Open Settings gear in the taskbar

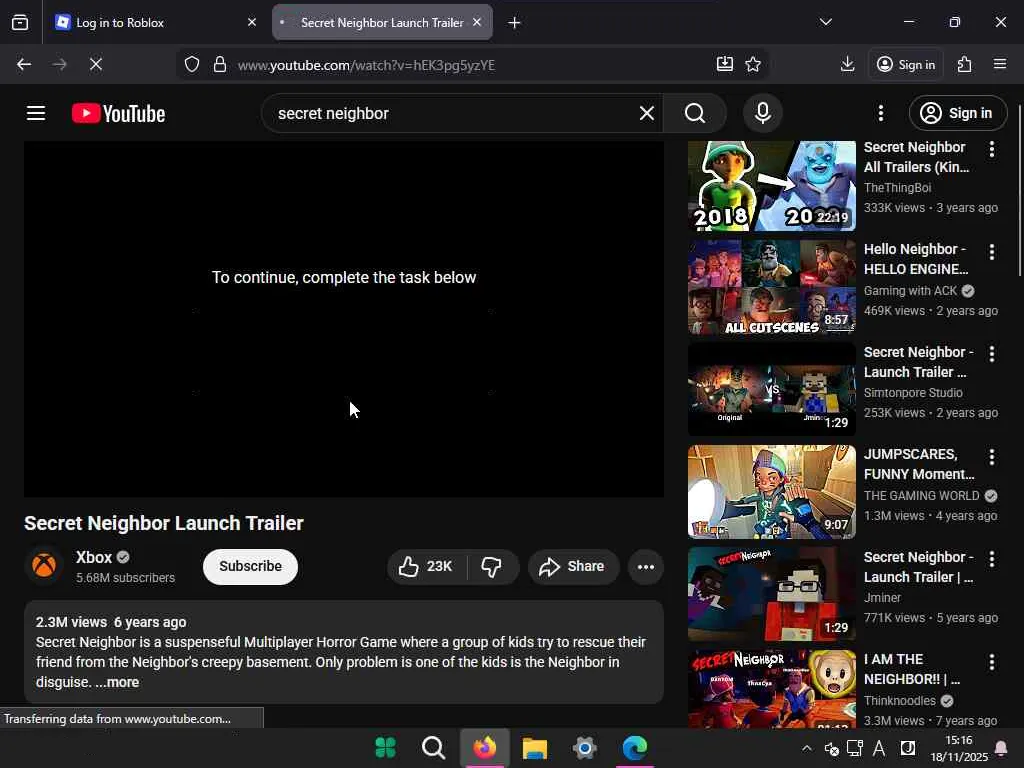coord(584,747)
